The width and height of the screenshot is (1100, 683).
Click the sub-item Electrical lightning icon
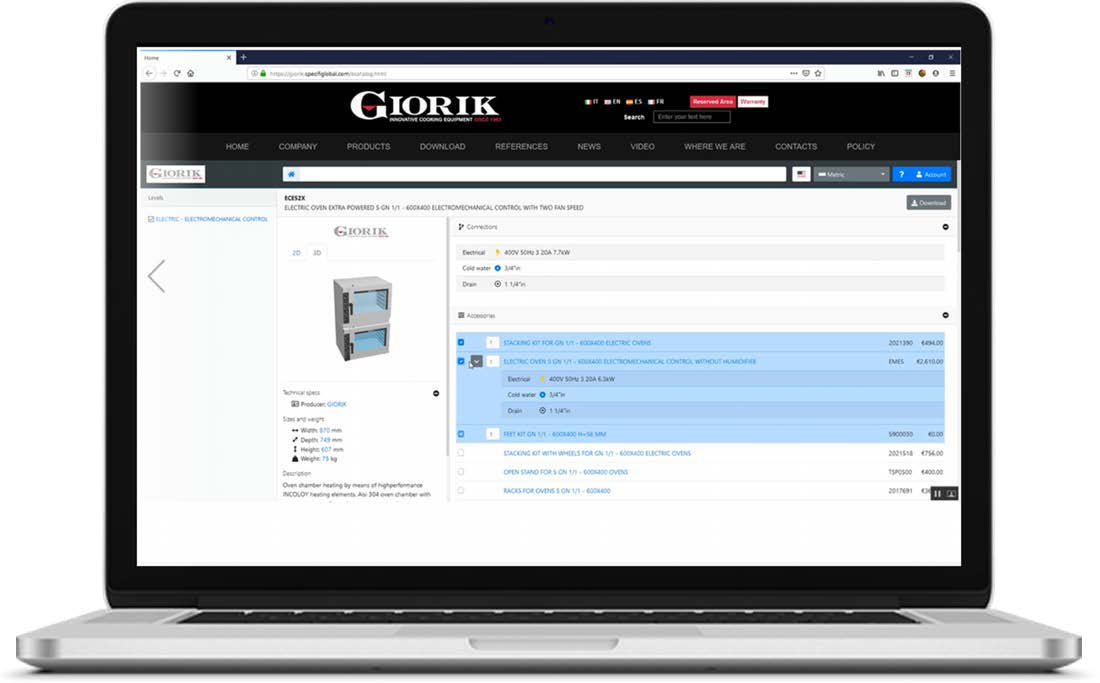(542, 379)
